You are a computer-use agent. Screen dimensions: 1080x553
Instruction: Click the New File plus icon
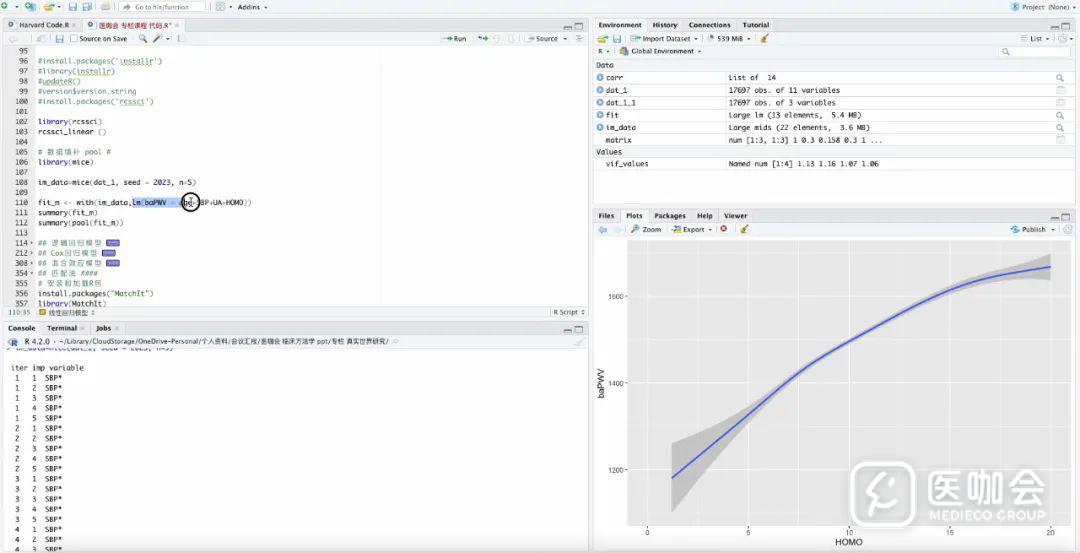click(x=6, y=6)
